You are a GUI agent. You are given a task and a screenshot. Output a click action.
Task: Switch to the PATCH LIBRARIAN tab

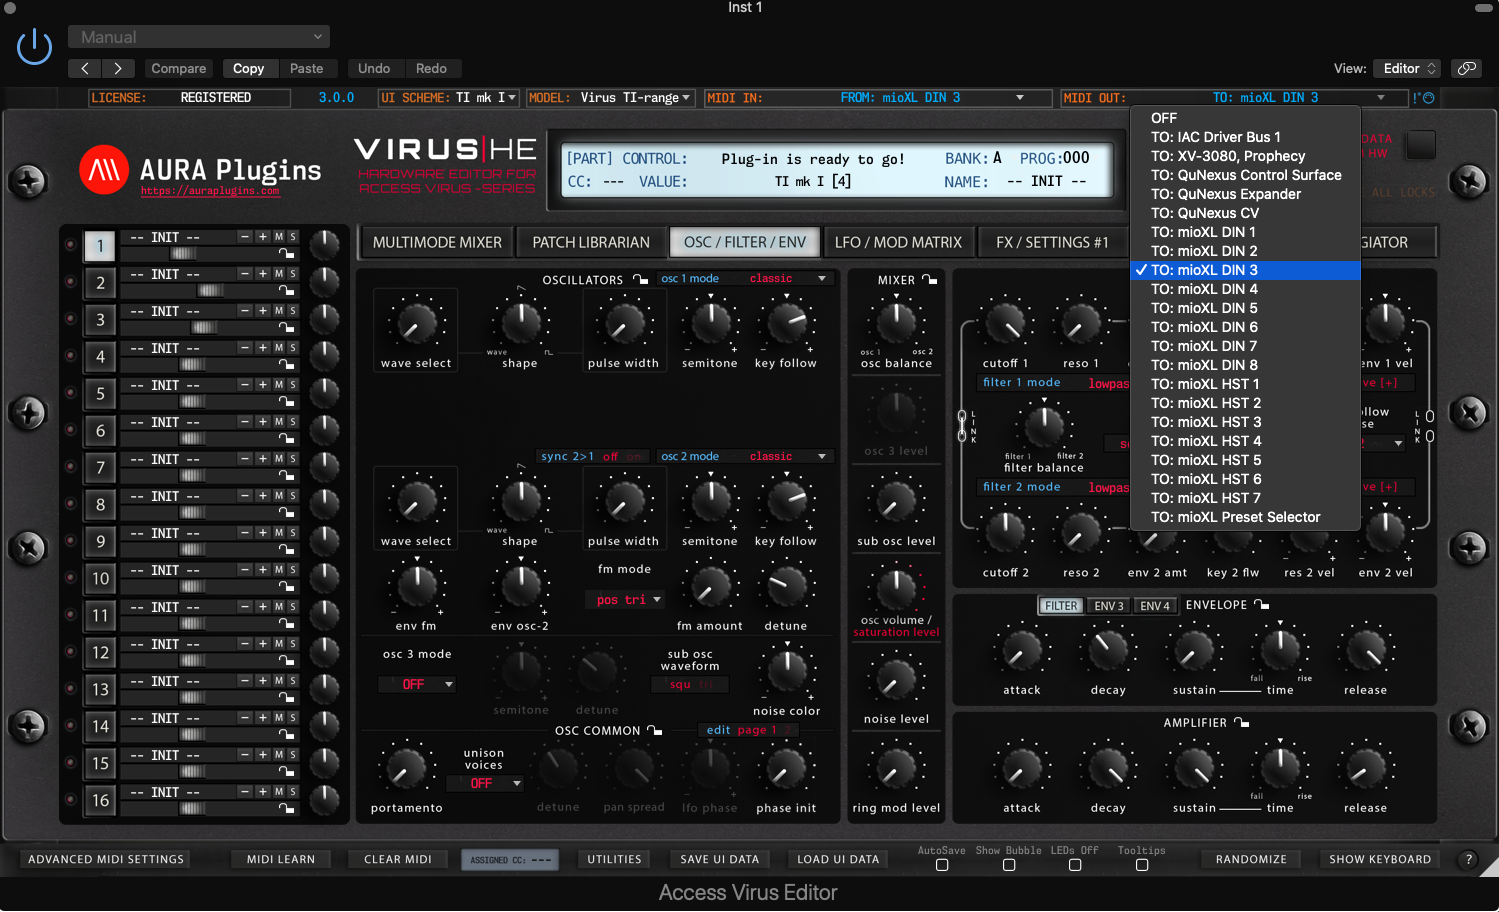tap(591, 242)
